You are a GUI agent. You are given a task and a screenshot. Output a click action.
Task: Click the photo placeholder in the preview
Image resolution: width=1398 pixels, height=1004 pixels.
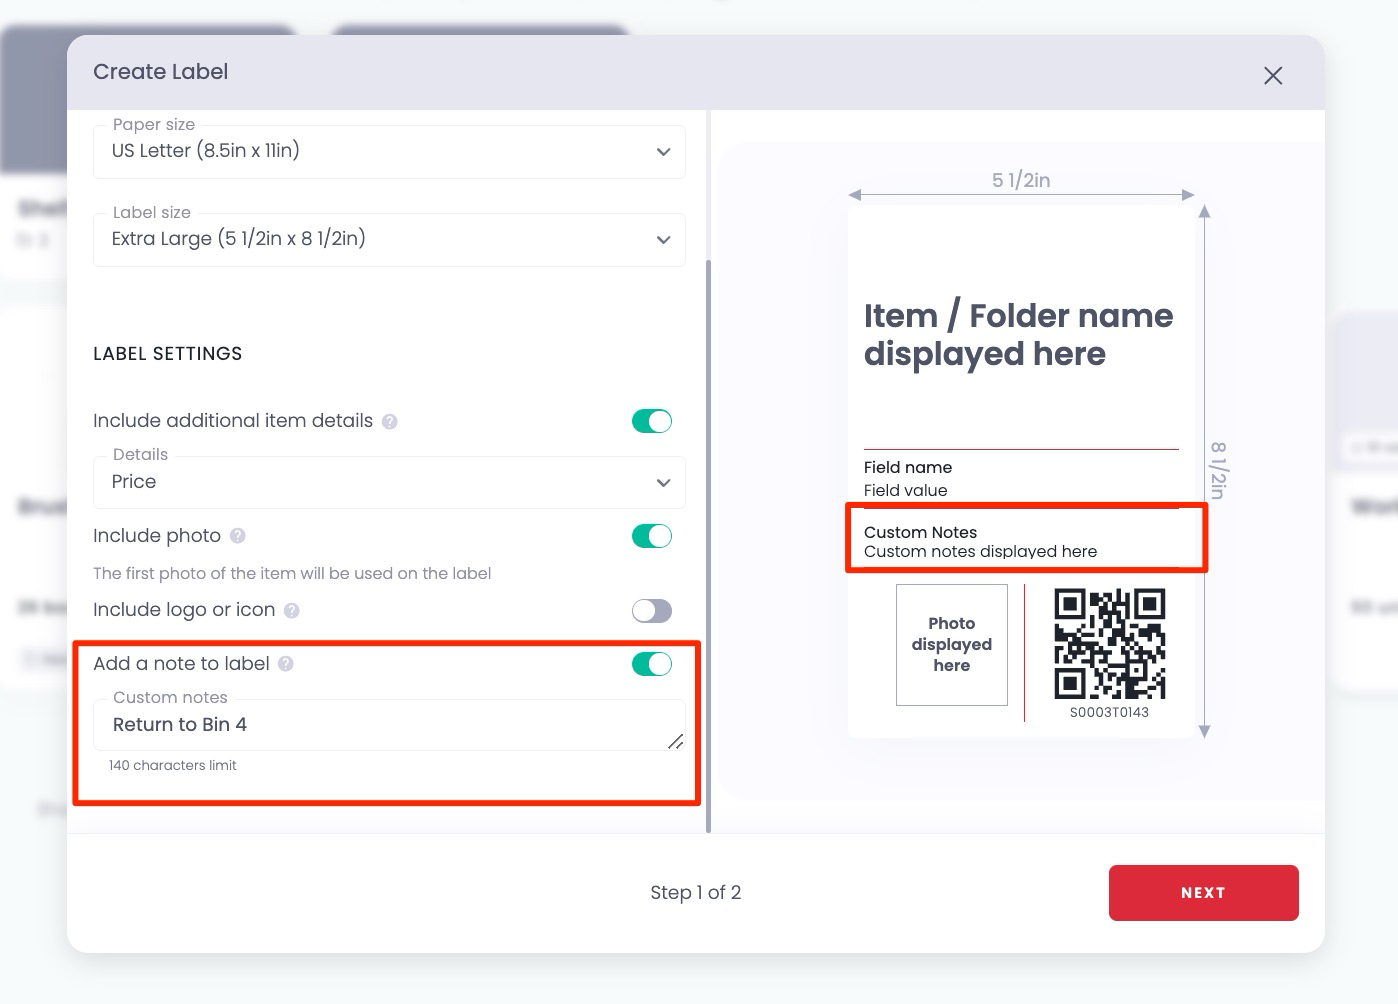[951, 644]
